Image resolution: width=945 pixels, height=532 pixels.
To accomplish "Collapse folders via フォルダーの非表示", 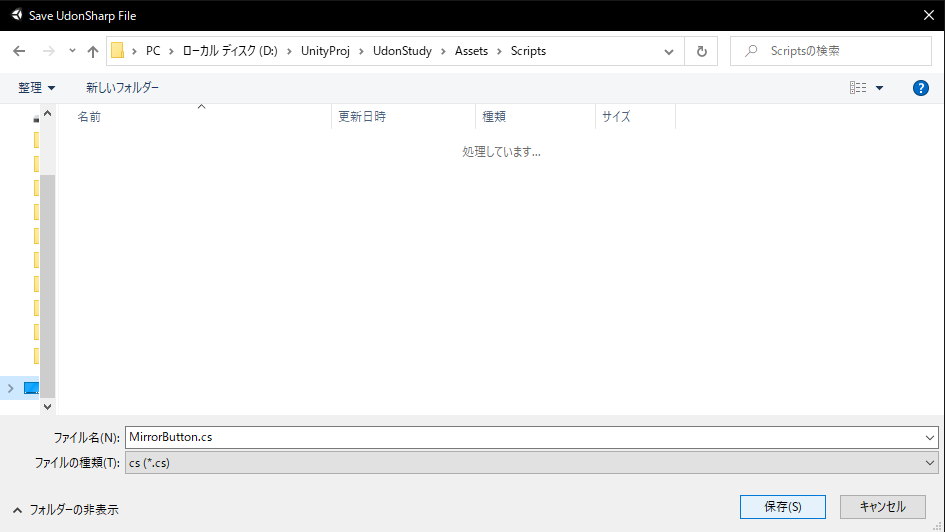I will click(x=65, y=510).
